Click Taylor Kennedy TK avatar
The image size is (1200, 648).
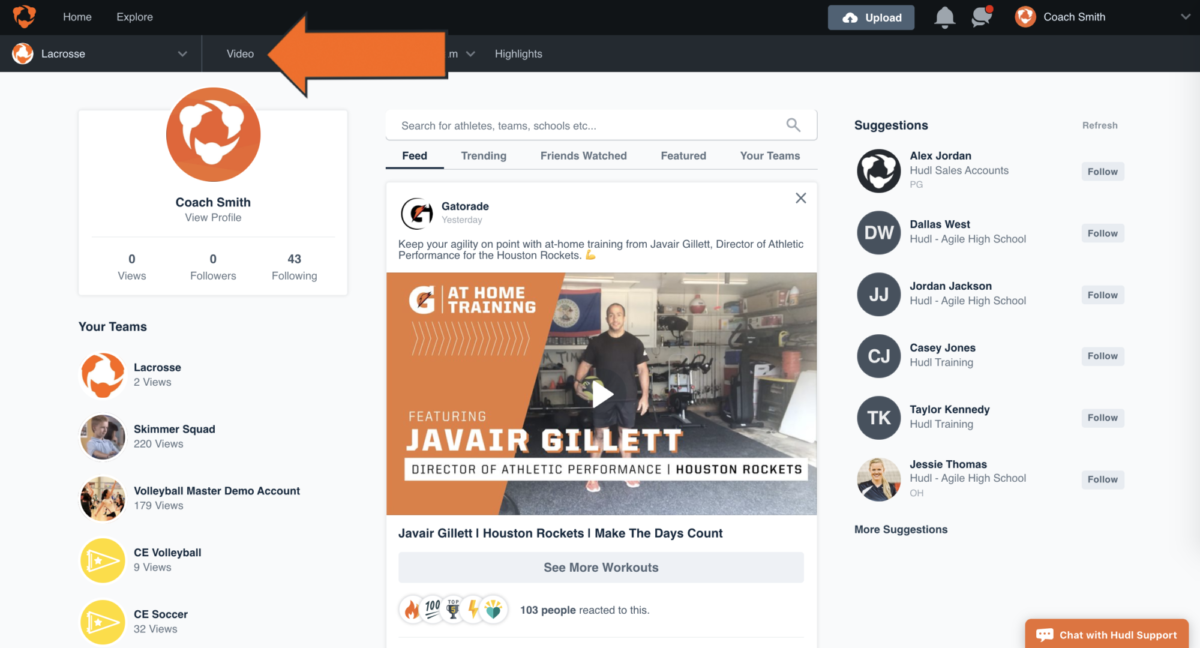click(879, 418)
